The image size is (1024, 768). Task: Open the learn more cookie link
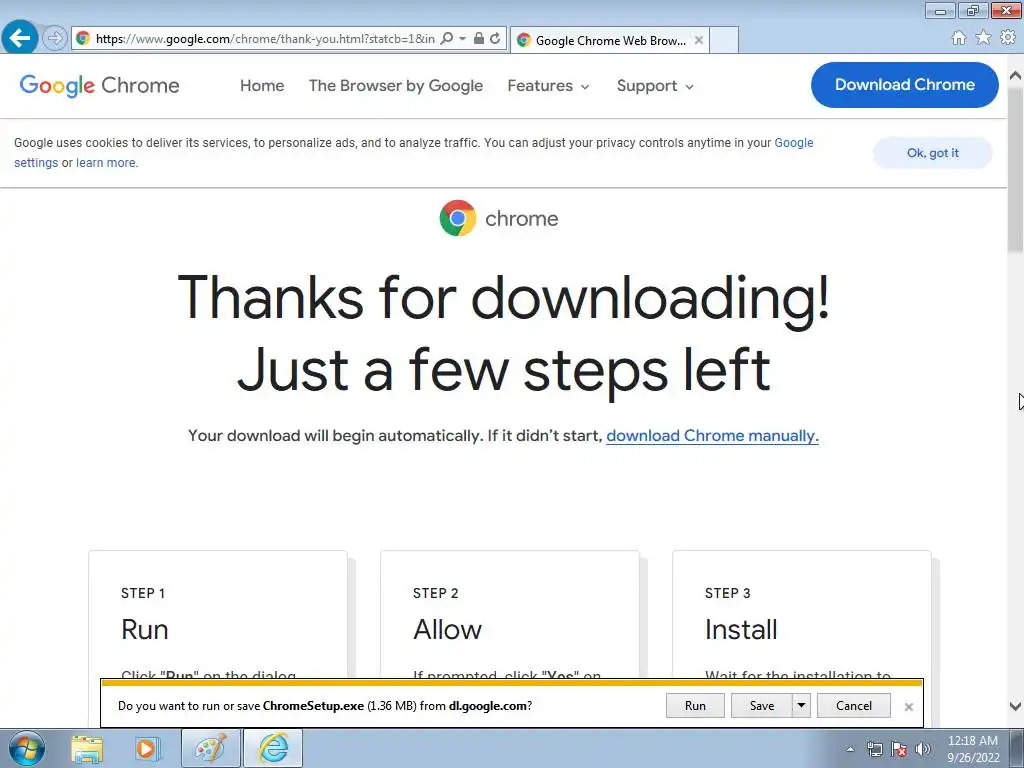[x=106, y=163]
